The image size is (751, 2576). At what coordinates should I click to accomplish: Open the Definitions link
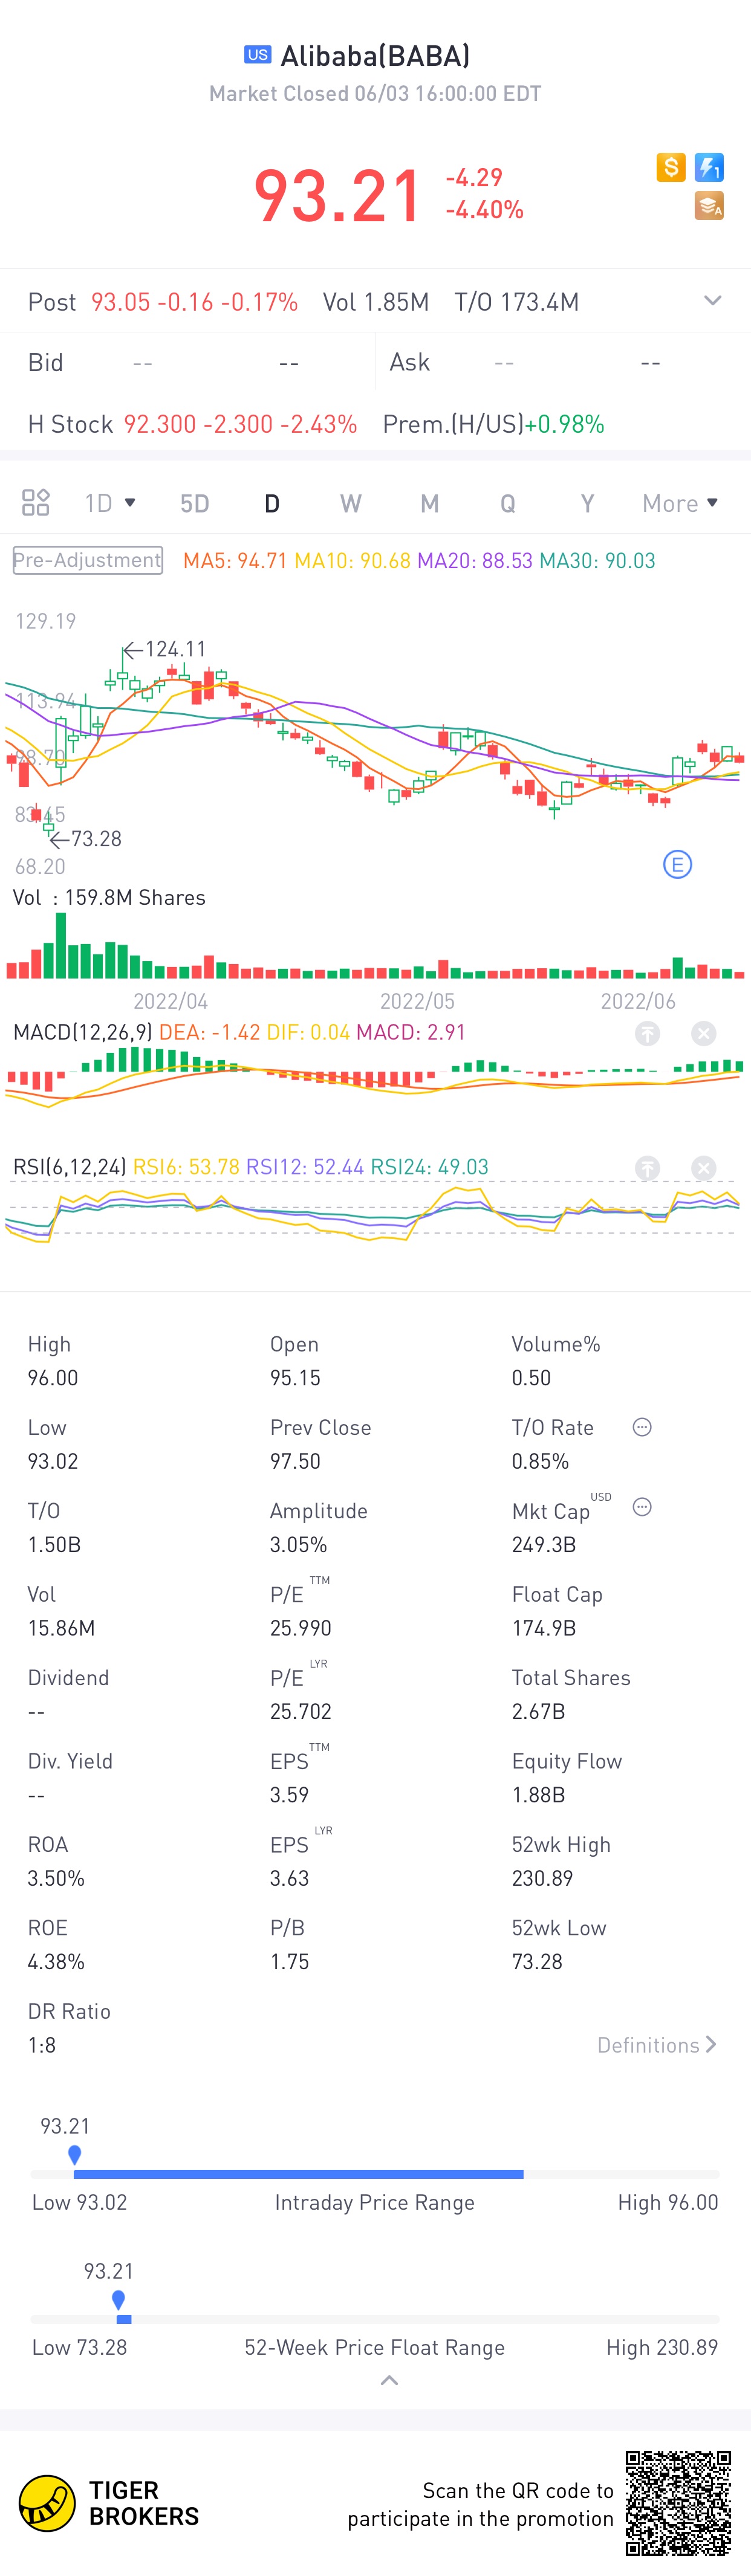point(657,2045)
